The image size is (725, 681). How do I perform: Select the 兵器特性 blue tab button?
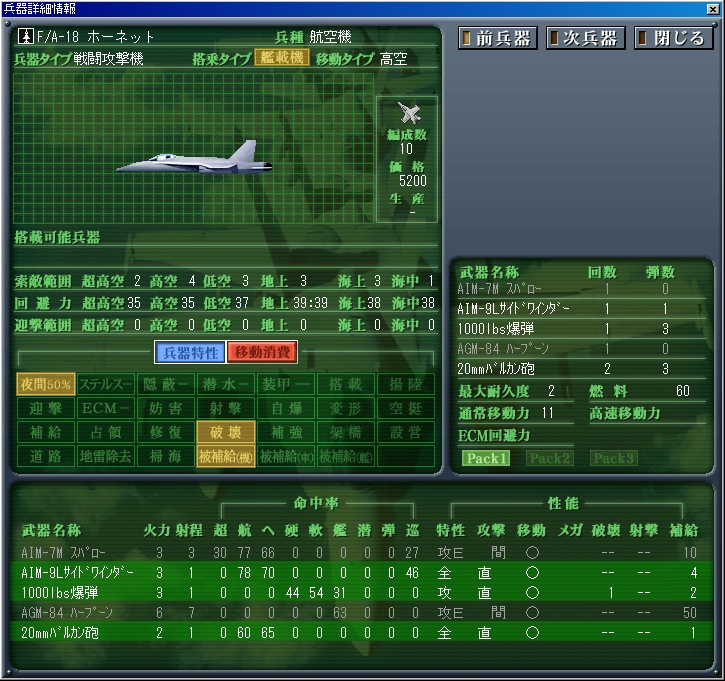pyautogui.click(x=190, y=353)
